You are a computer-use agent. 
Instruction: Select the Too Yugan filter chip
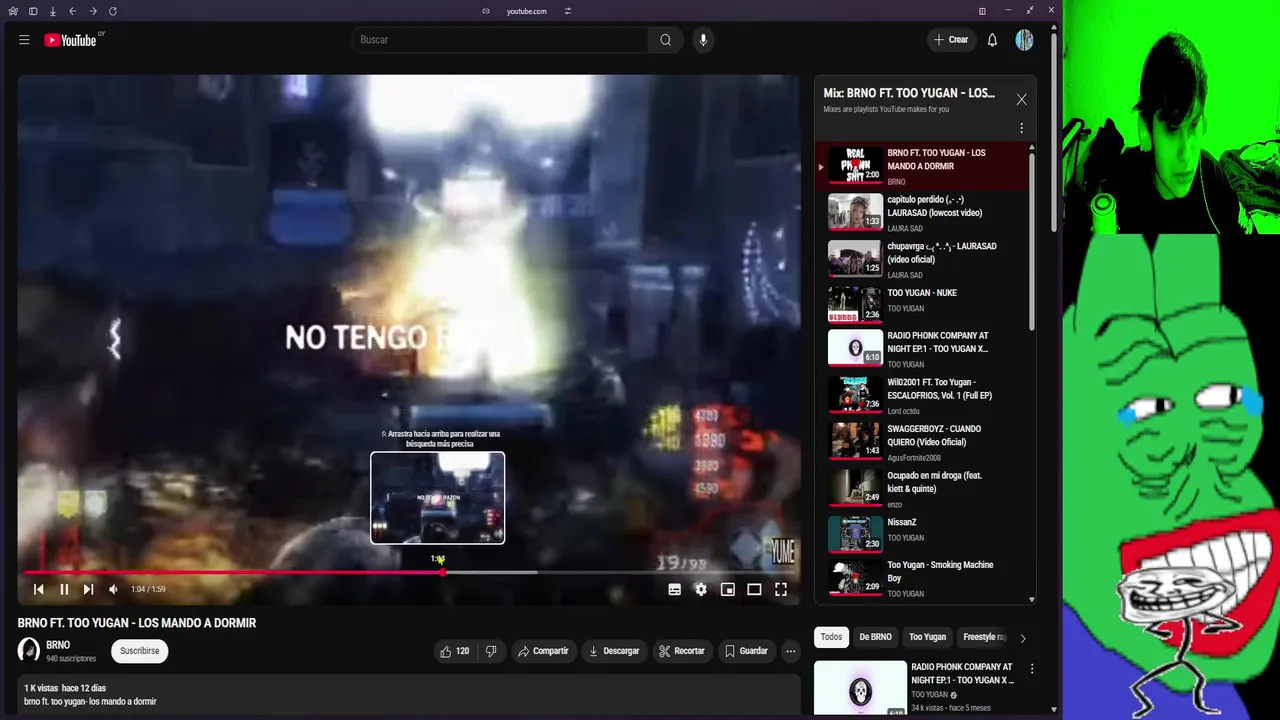[x=927, y=637]
